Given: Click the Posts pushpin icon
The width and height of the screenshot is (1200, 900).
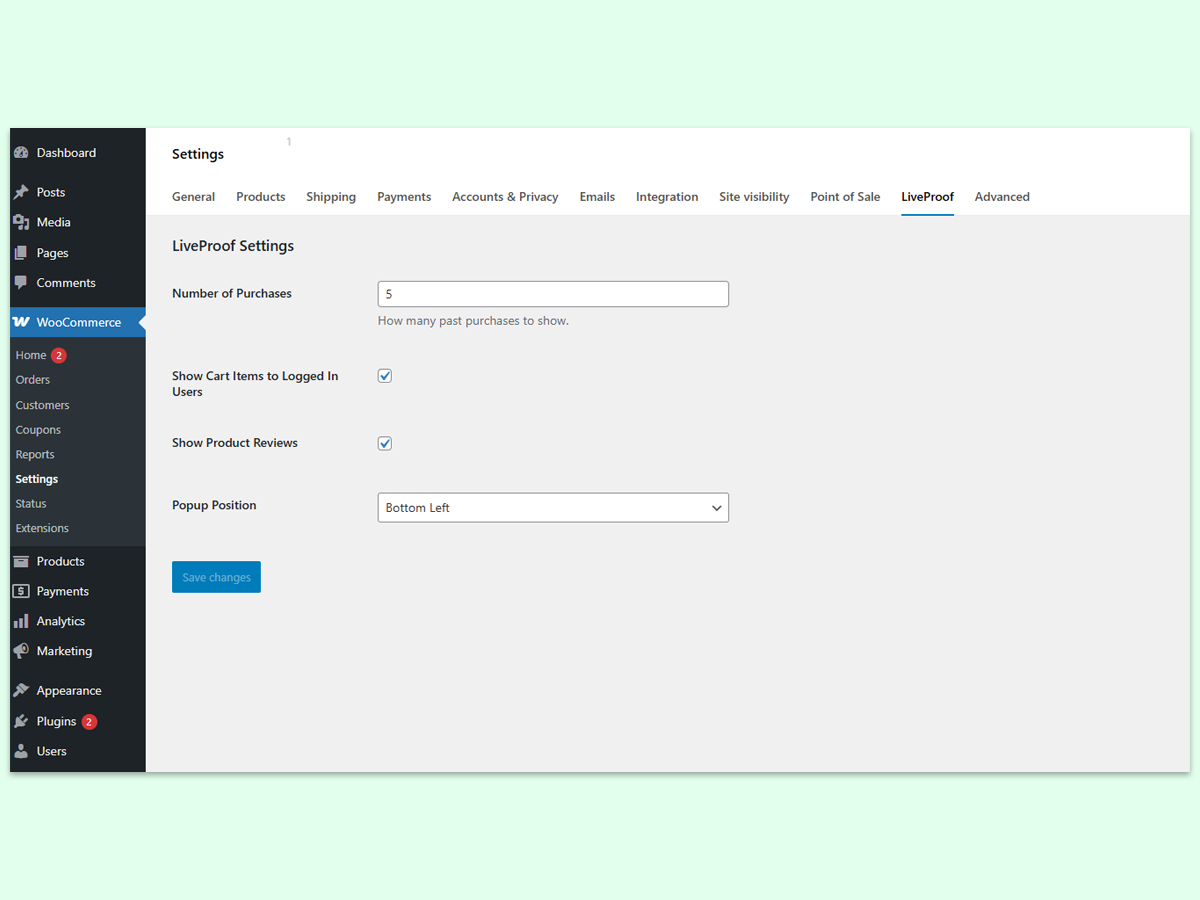Looking at the screenshot, I should click(21, 192).
